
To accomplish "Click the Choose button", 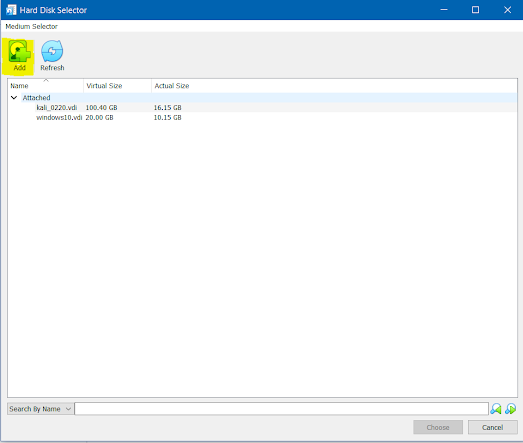I will tap(438, 427).
